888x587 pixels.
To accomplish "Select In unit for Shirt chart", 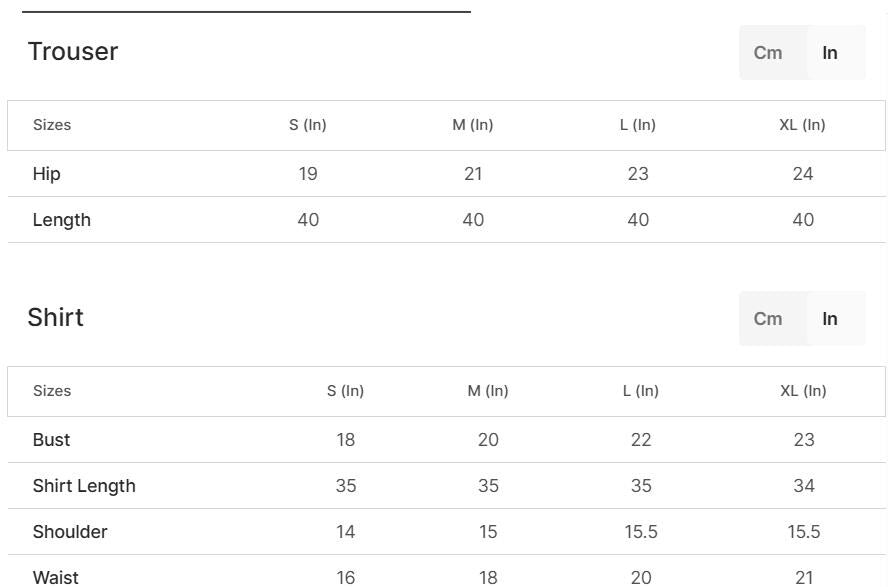I will pos(830,319).
